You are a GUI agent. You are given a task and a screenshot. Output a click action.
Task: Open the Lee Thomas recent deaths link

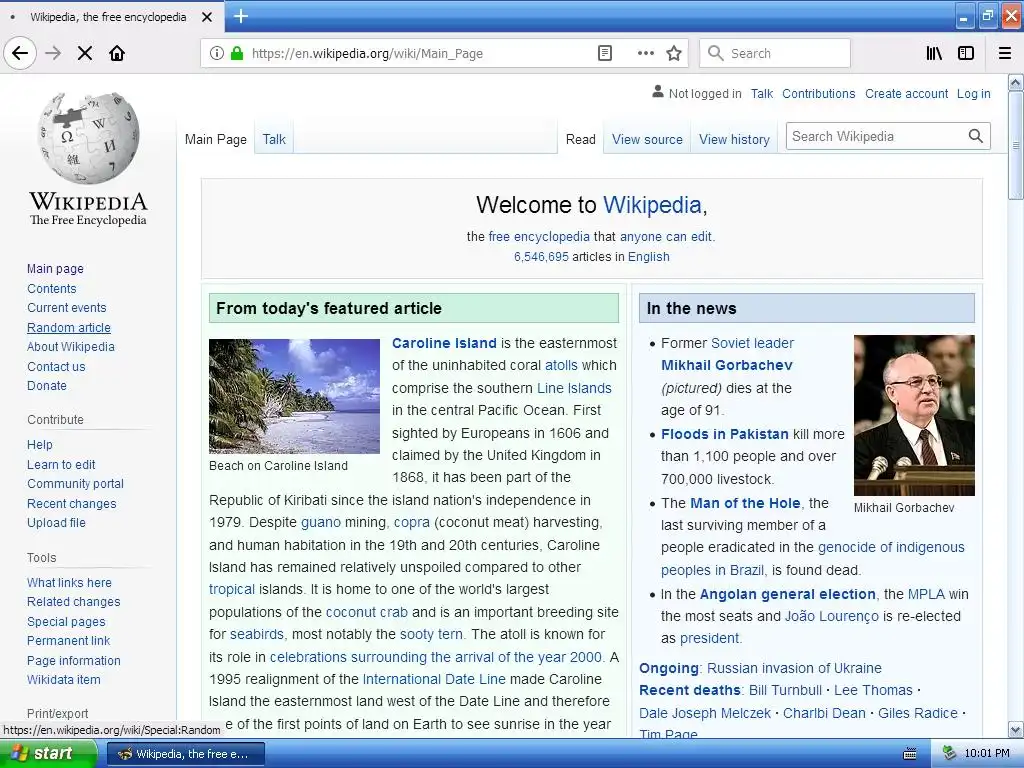pos(873,690)
